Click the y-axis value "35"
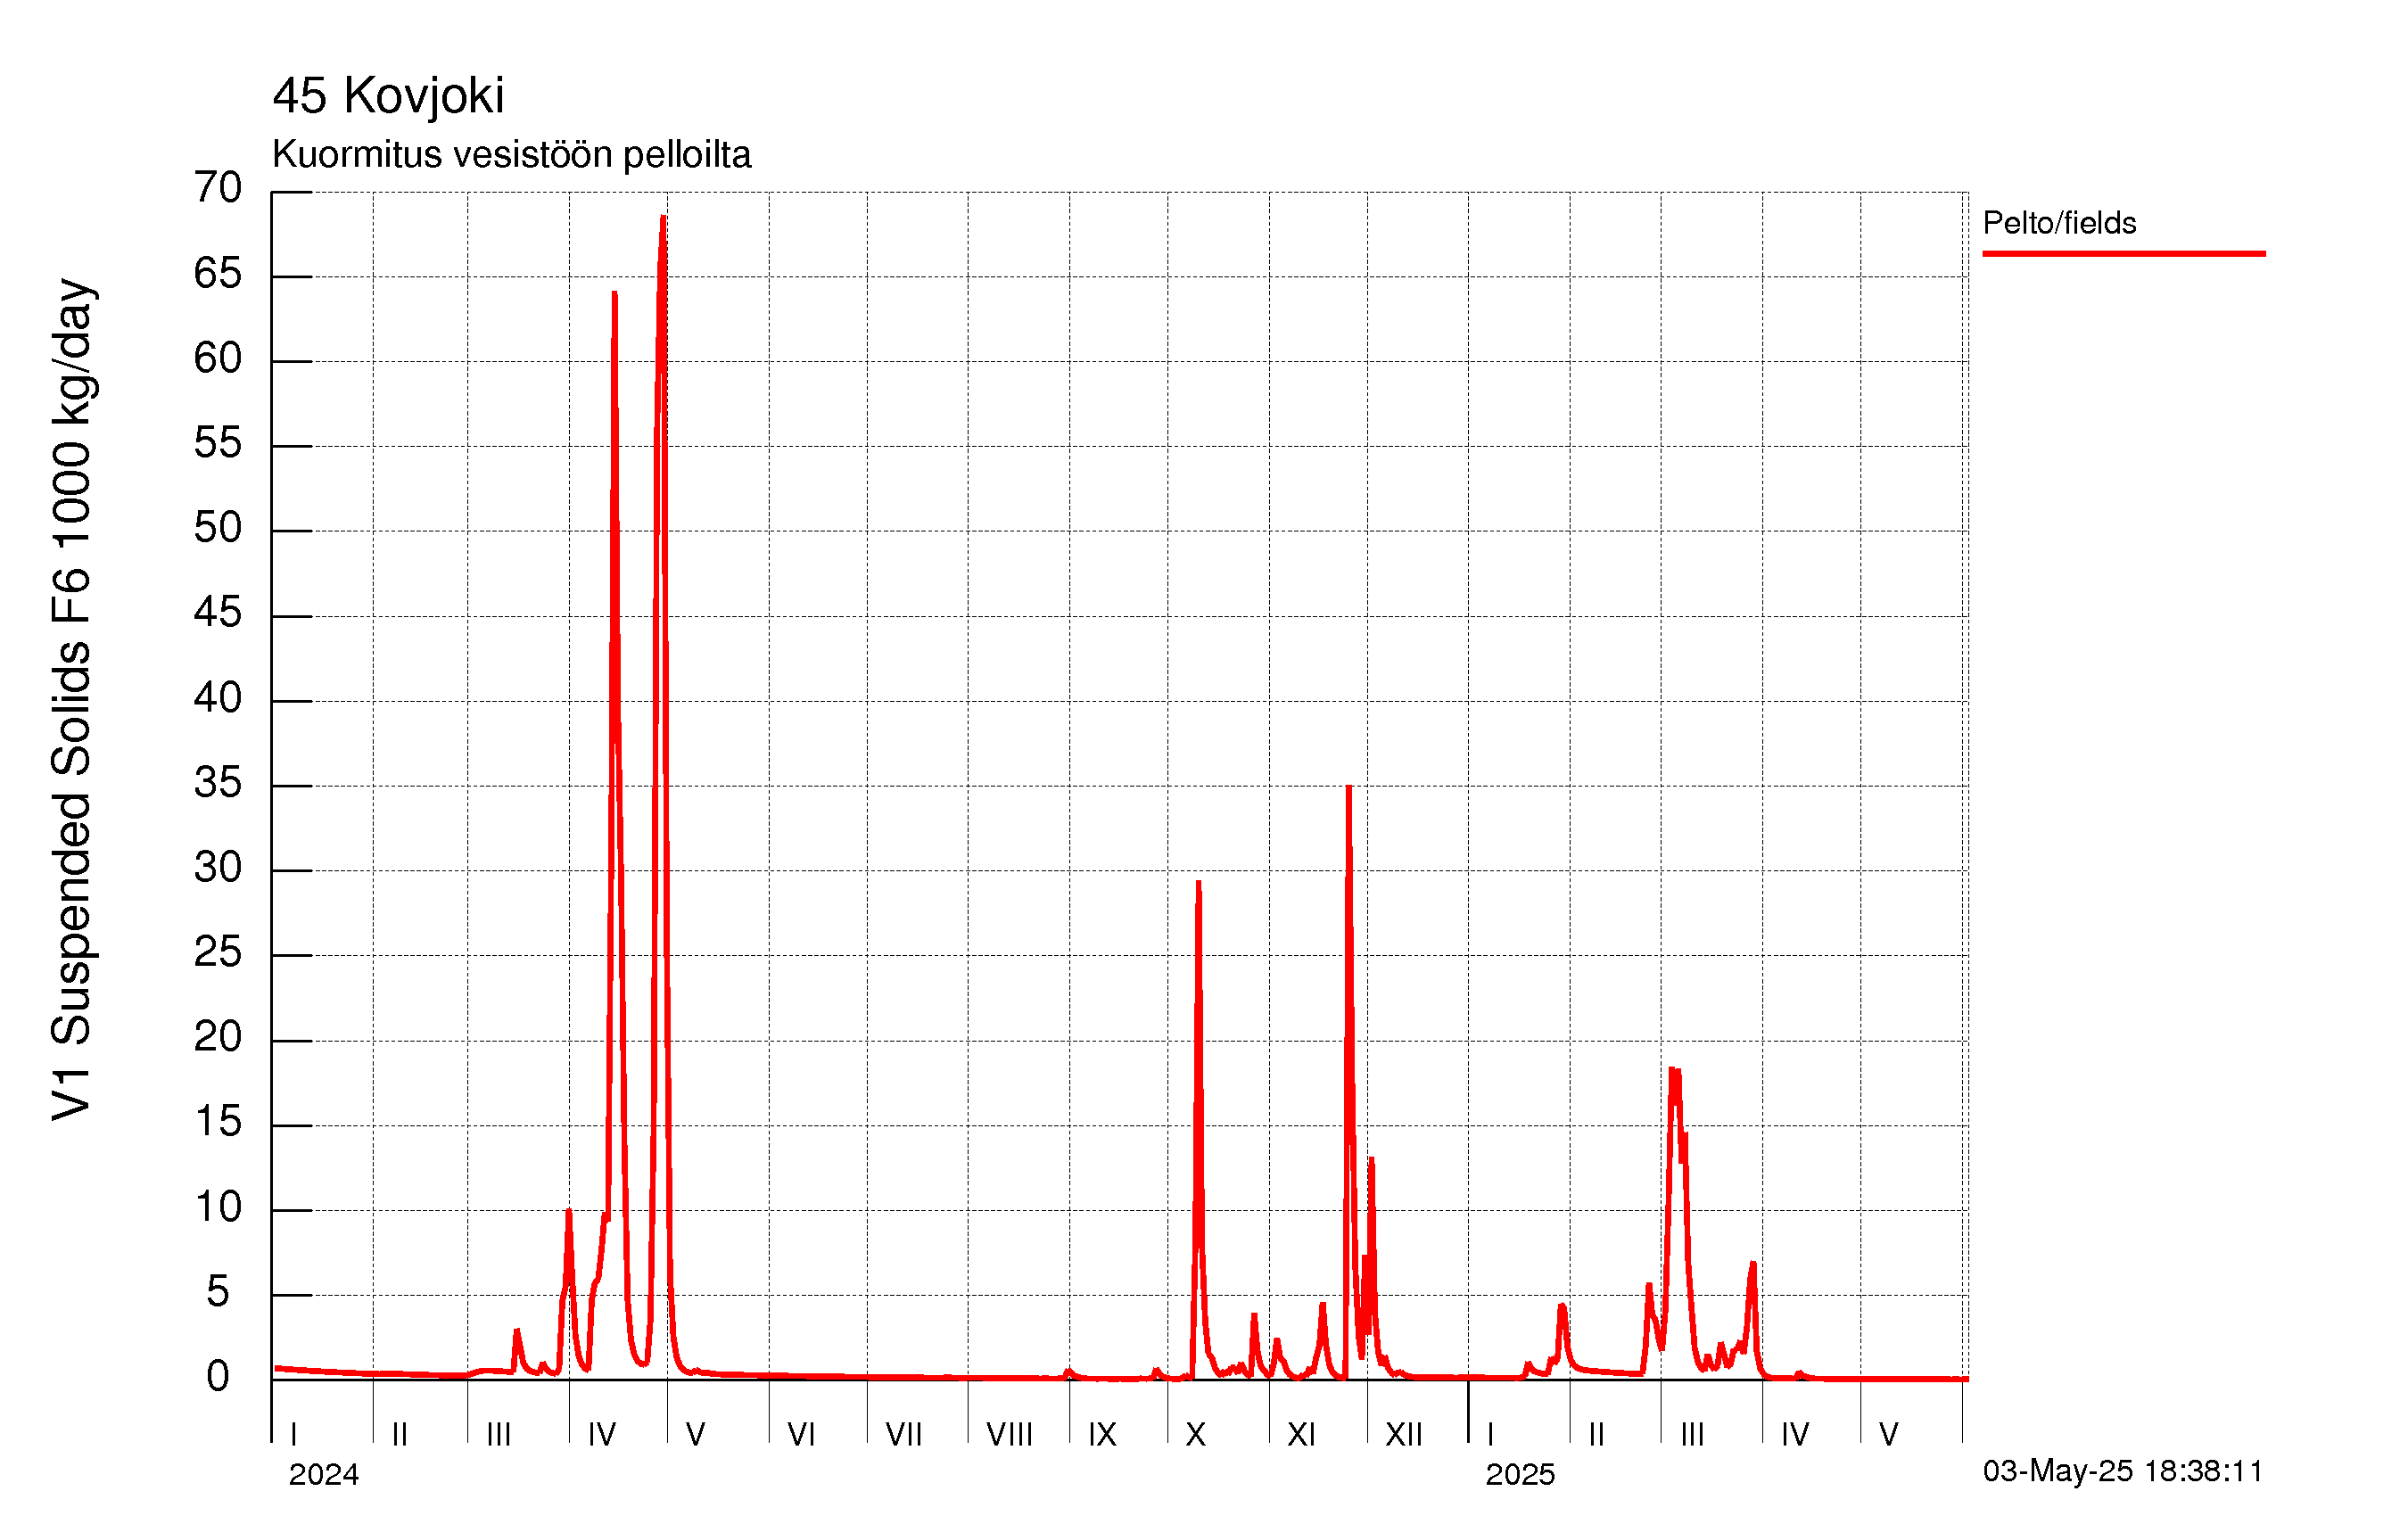This screenshot has height=1516, width=2408. click(x=218, y=782)
